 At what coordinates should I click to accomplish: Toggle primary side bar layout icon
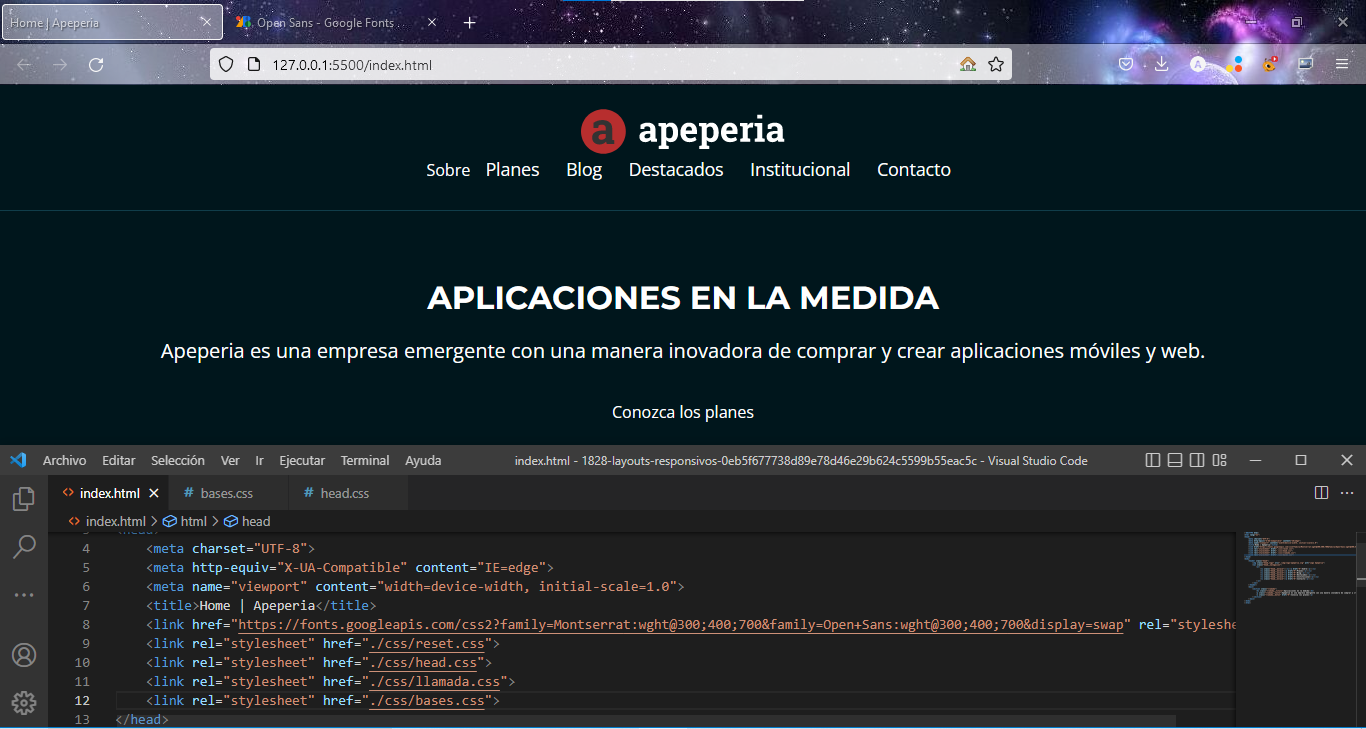pos(1153,461)
